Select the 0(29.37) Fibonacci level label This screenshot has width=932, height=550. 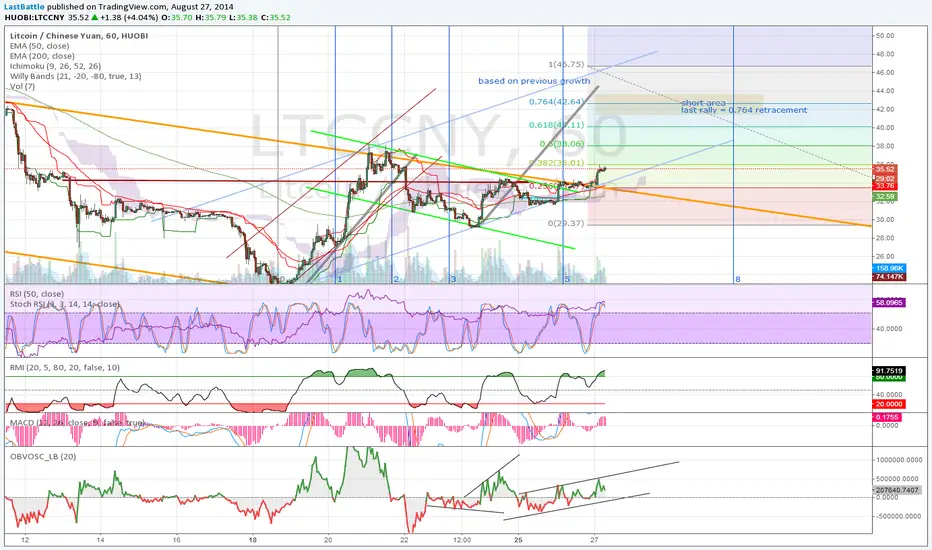coord(566,223)
